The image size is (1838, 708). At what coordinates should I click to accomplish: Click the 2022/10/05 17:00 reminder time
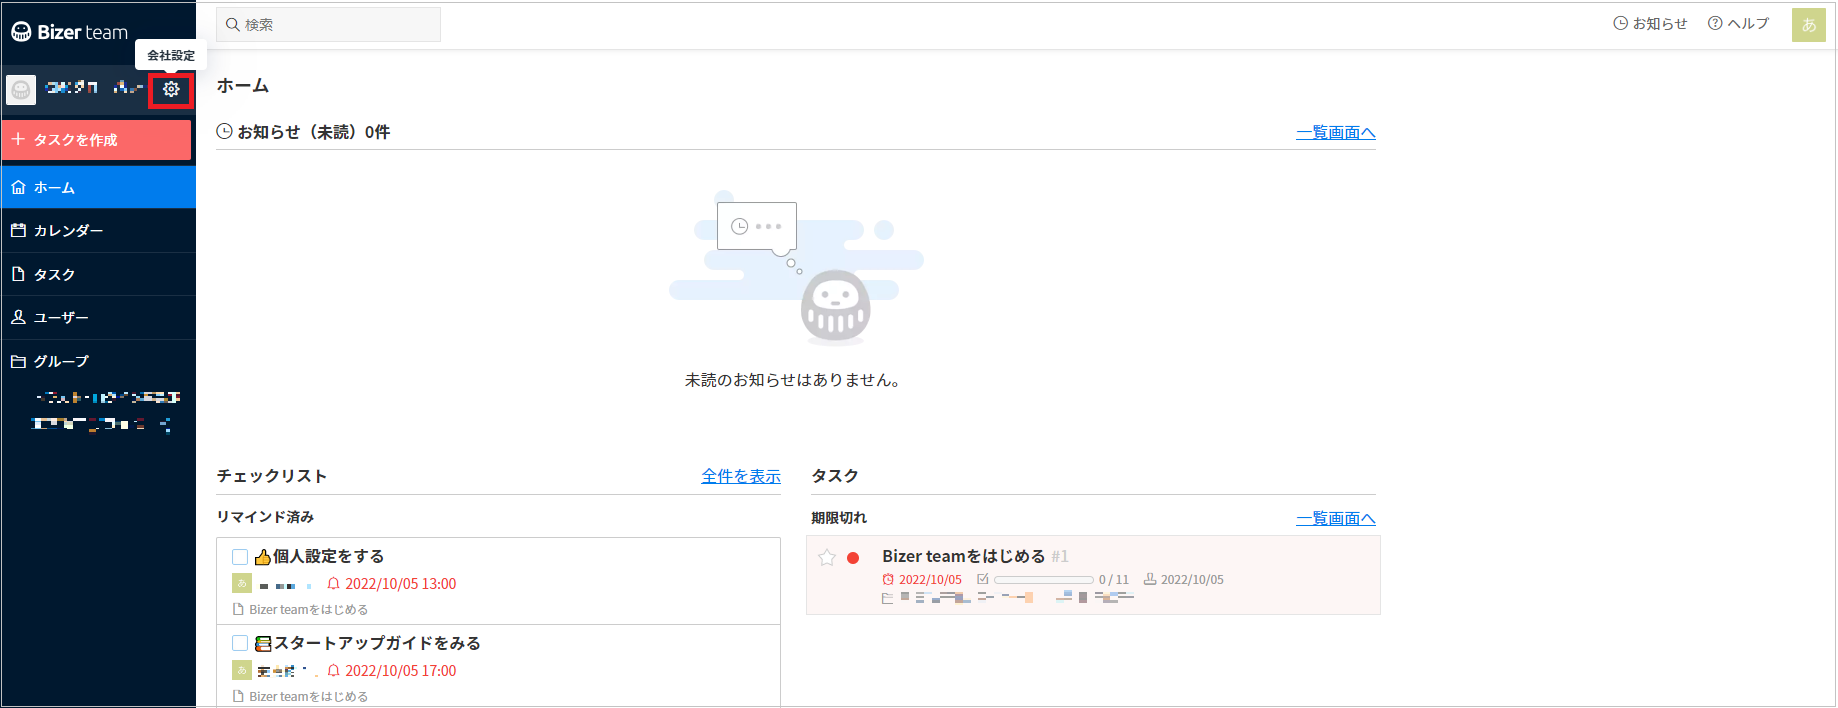pos(400,671)
